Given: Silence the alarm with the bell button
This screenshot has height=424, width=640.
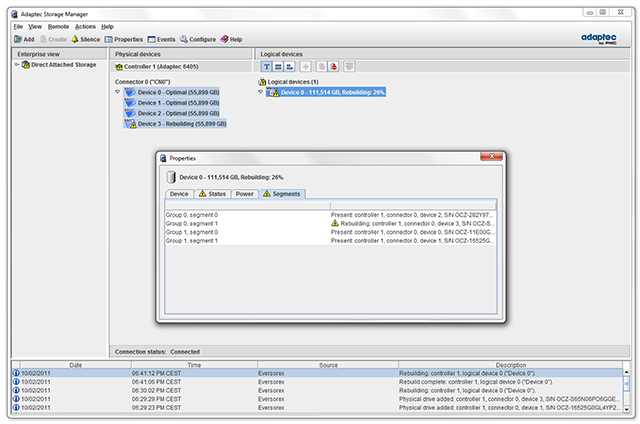Looking at the screenshot, I should click(86, 39).
